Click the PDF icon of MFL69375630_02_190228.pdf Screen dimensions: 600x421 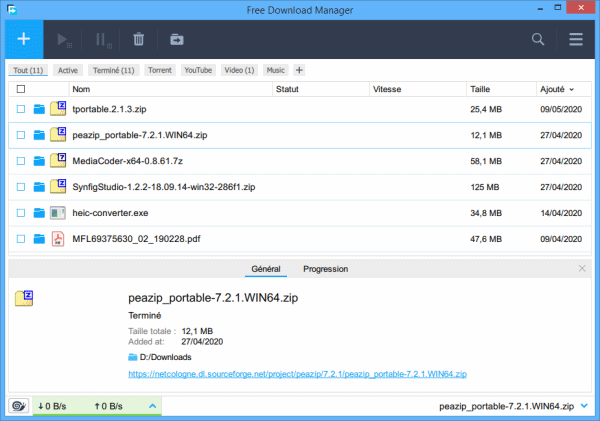pyautogui.click(x=58, y=239)
